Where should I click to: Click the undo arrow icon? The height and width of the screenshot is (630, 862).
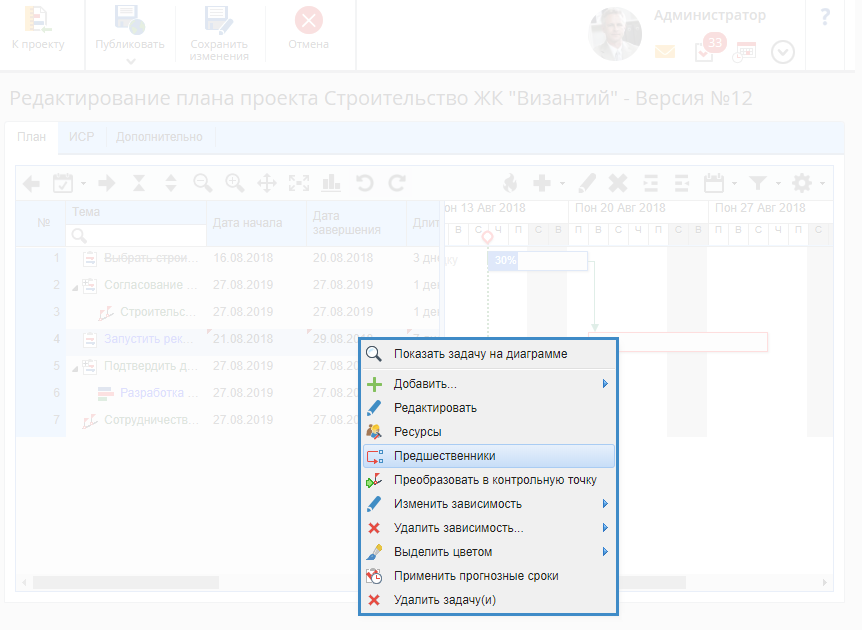[364, 183]
